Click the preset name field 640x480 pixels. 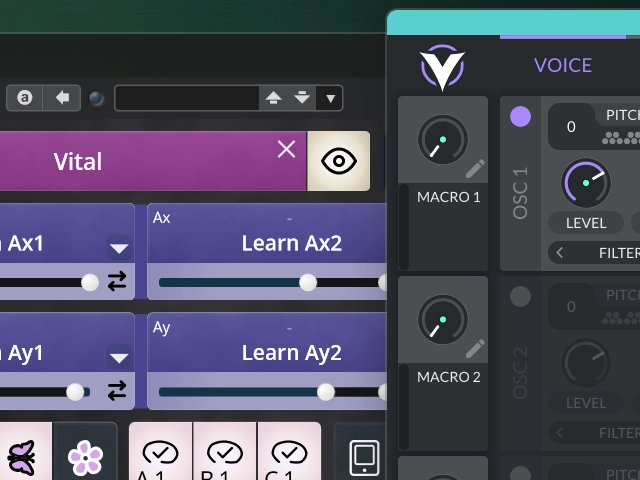(x=187, y=98)
